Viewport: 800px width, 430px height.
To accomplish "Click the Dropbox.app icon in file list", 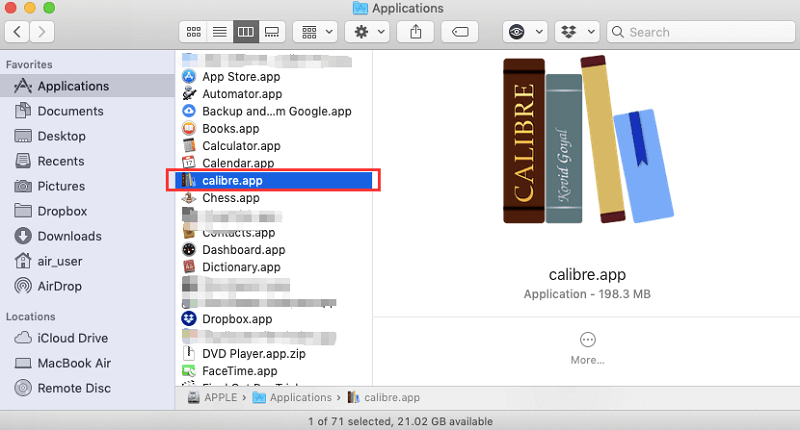I will [189, 319].
